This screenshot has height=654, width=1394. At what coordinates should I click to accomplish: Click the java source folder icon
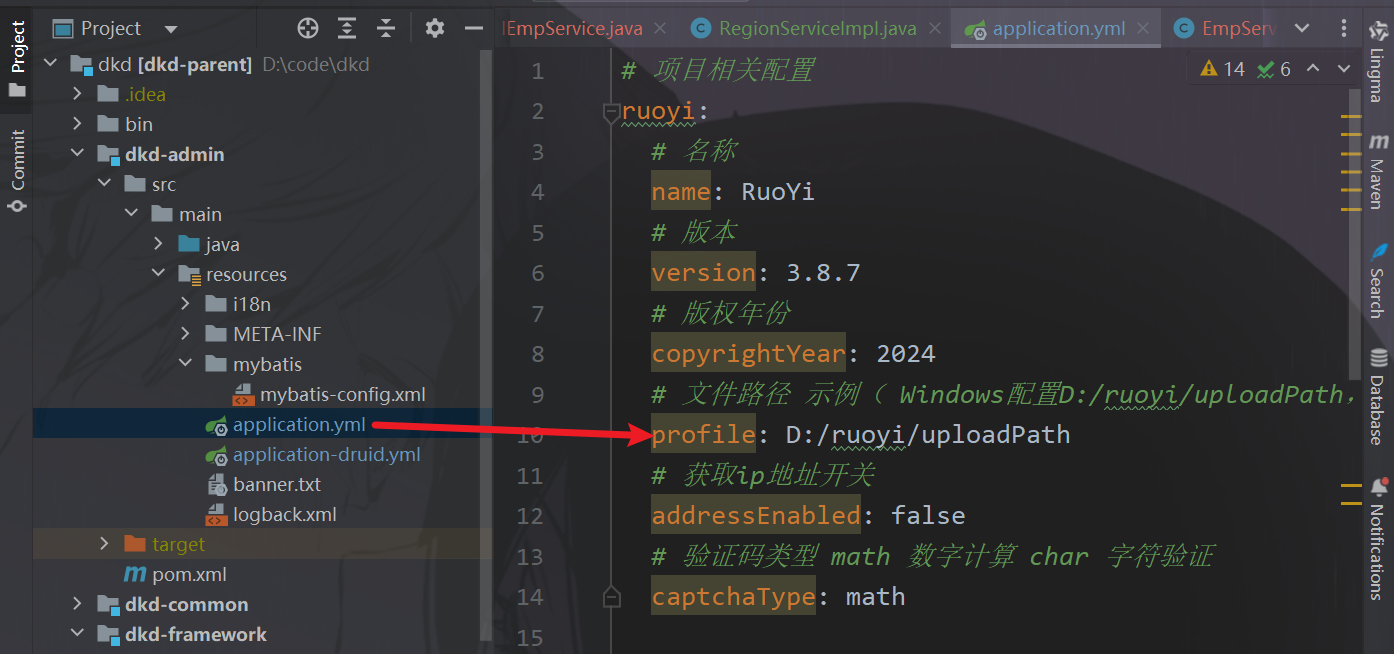(189, 245)
